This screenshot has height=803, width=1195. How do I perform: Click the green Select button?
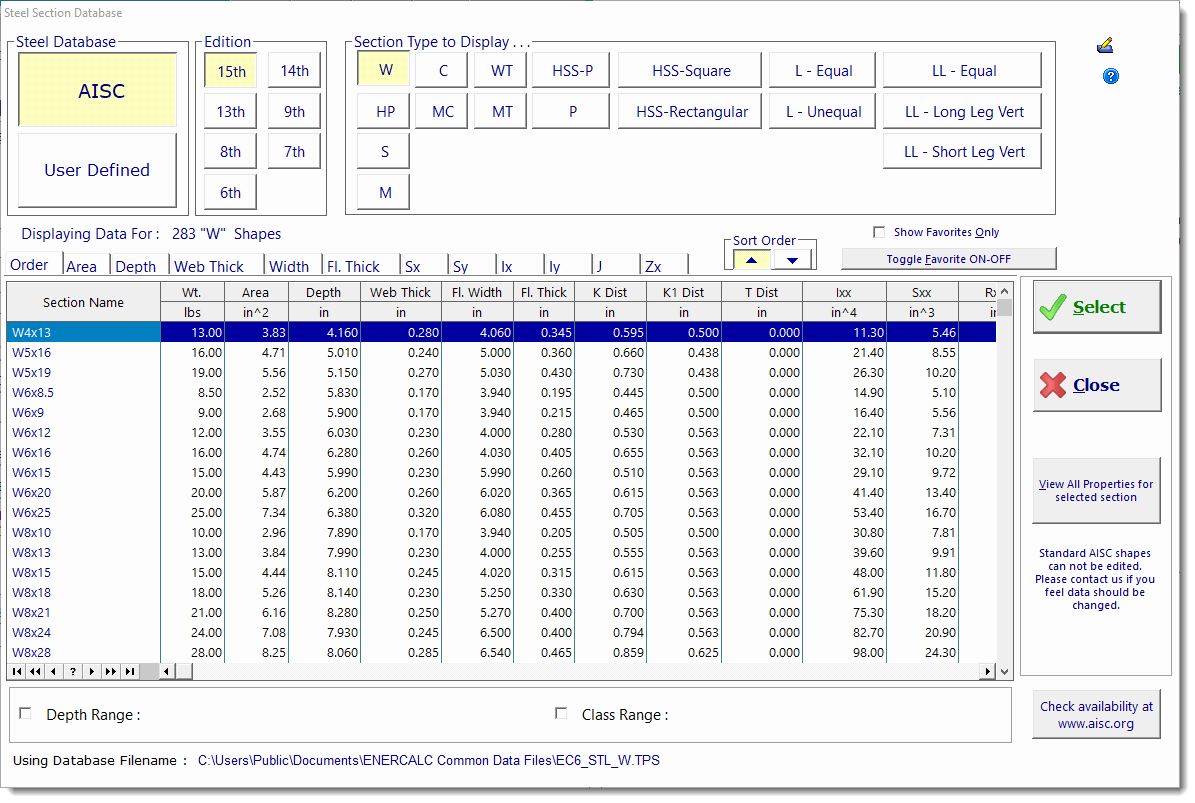[1097, 307]
